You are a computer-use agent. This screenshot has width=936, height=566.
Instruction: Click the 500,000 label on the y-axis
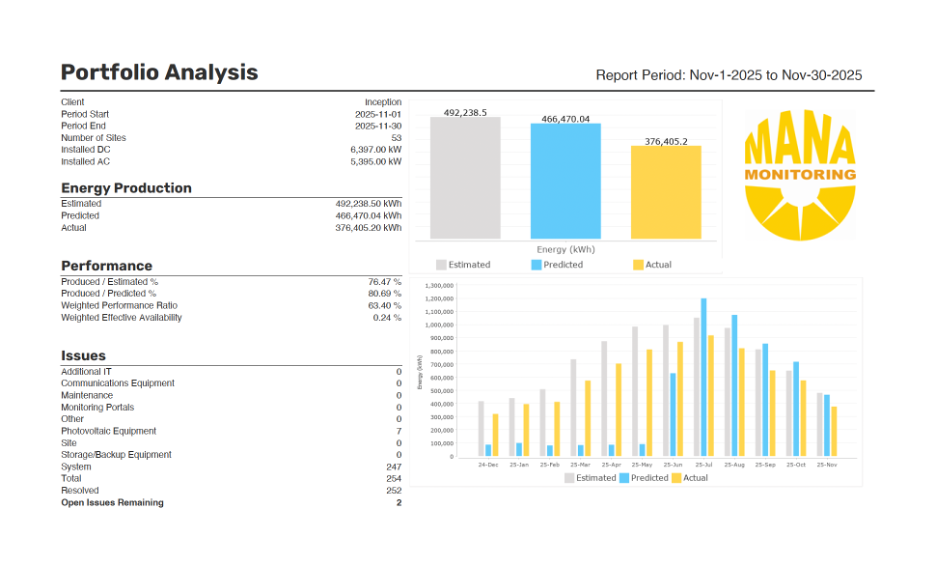[442, 391]
